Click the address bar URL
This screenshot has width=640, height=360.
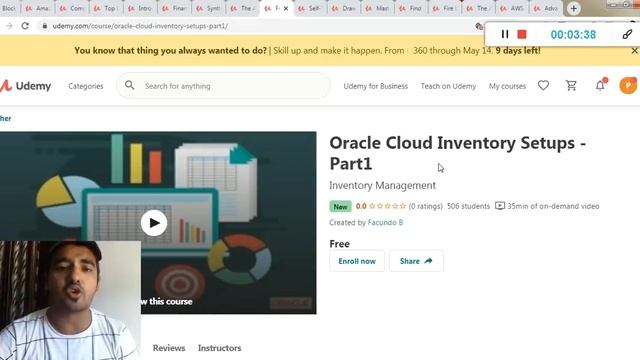point(140,26)
